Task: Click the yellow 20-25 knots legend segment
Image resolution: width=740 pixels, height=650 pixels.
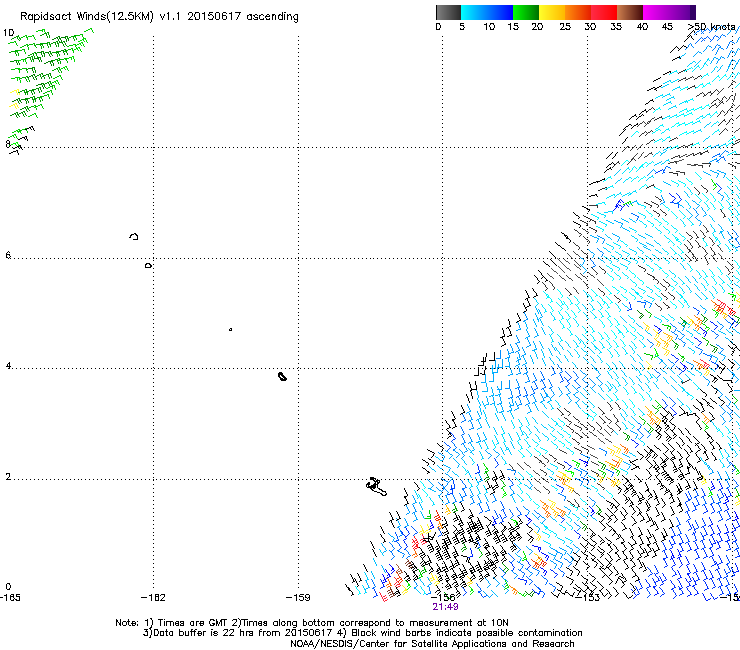Action: click(x=552, y=12)
